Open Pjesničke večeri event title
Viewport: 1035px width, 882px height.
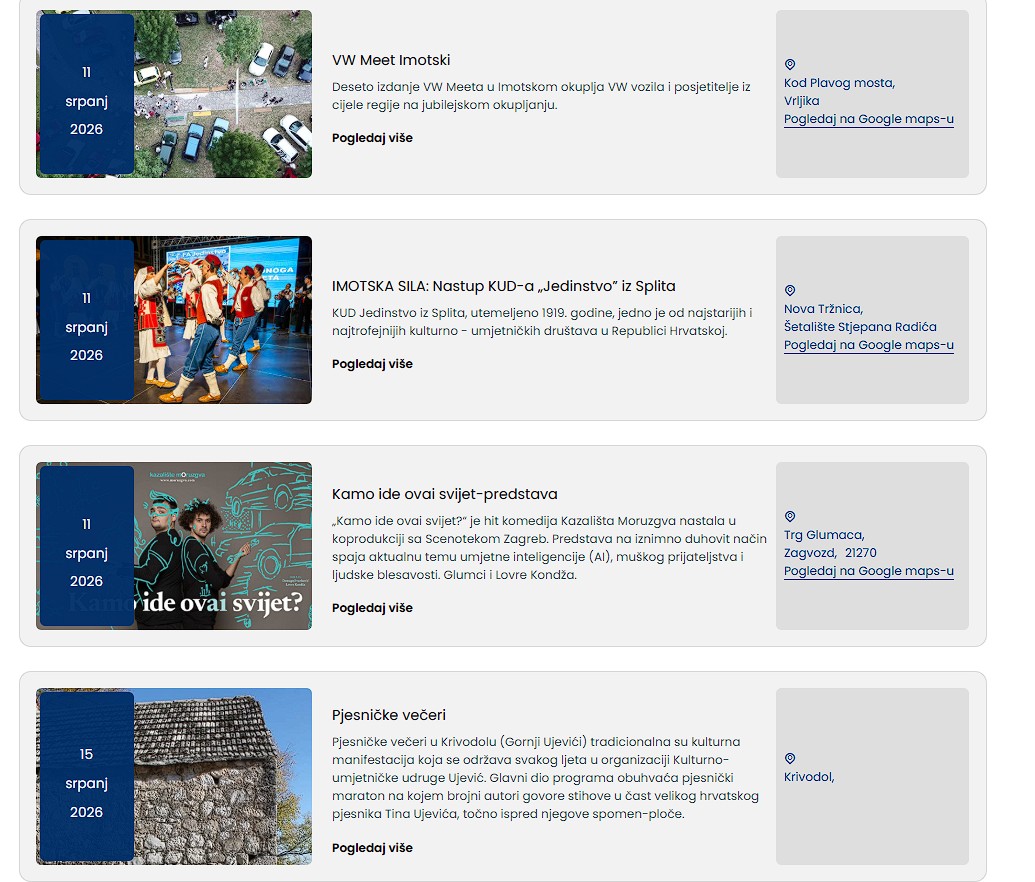pyautogui.click(x=389, y=715)
